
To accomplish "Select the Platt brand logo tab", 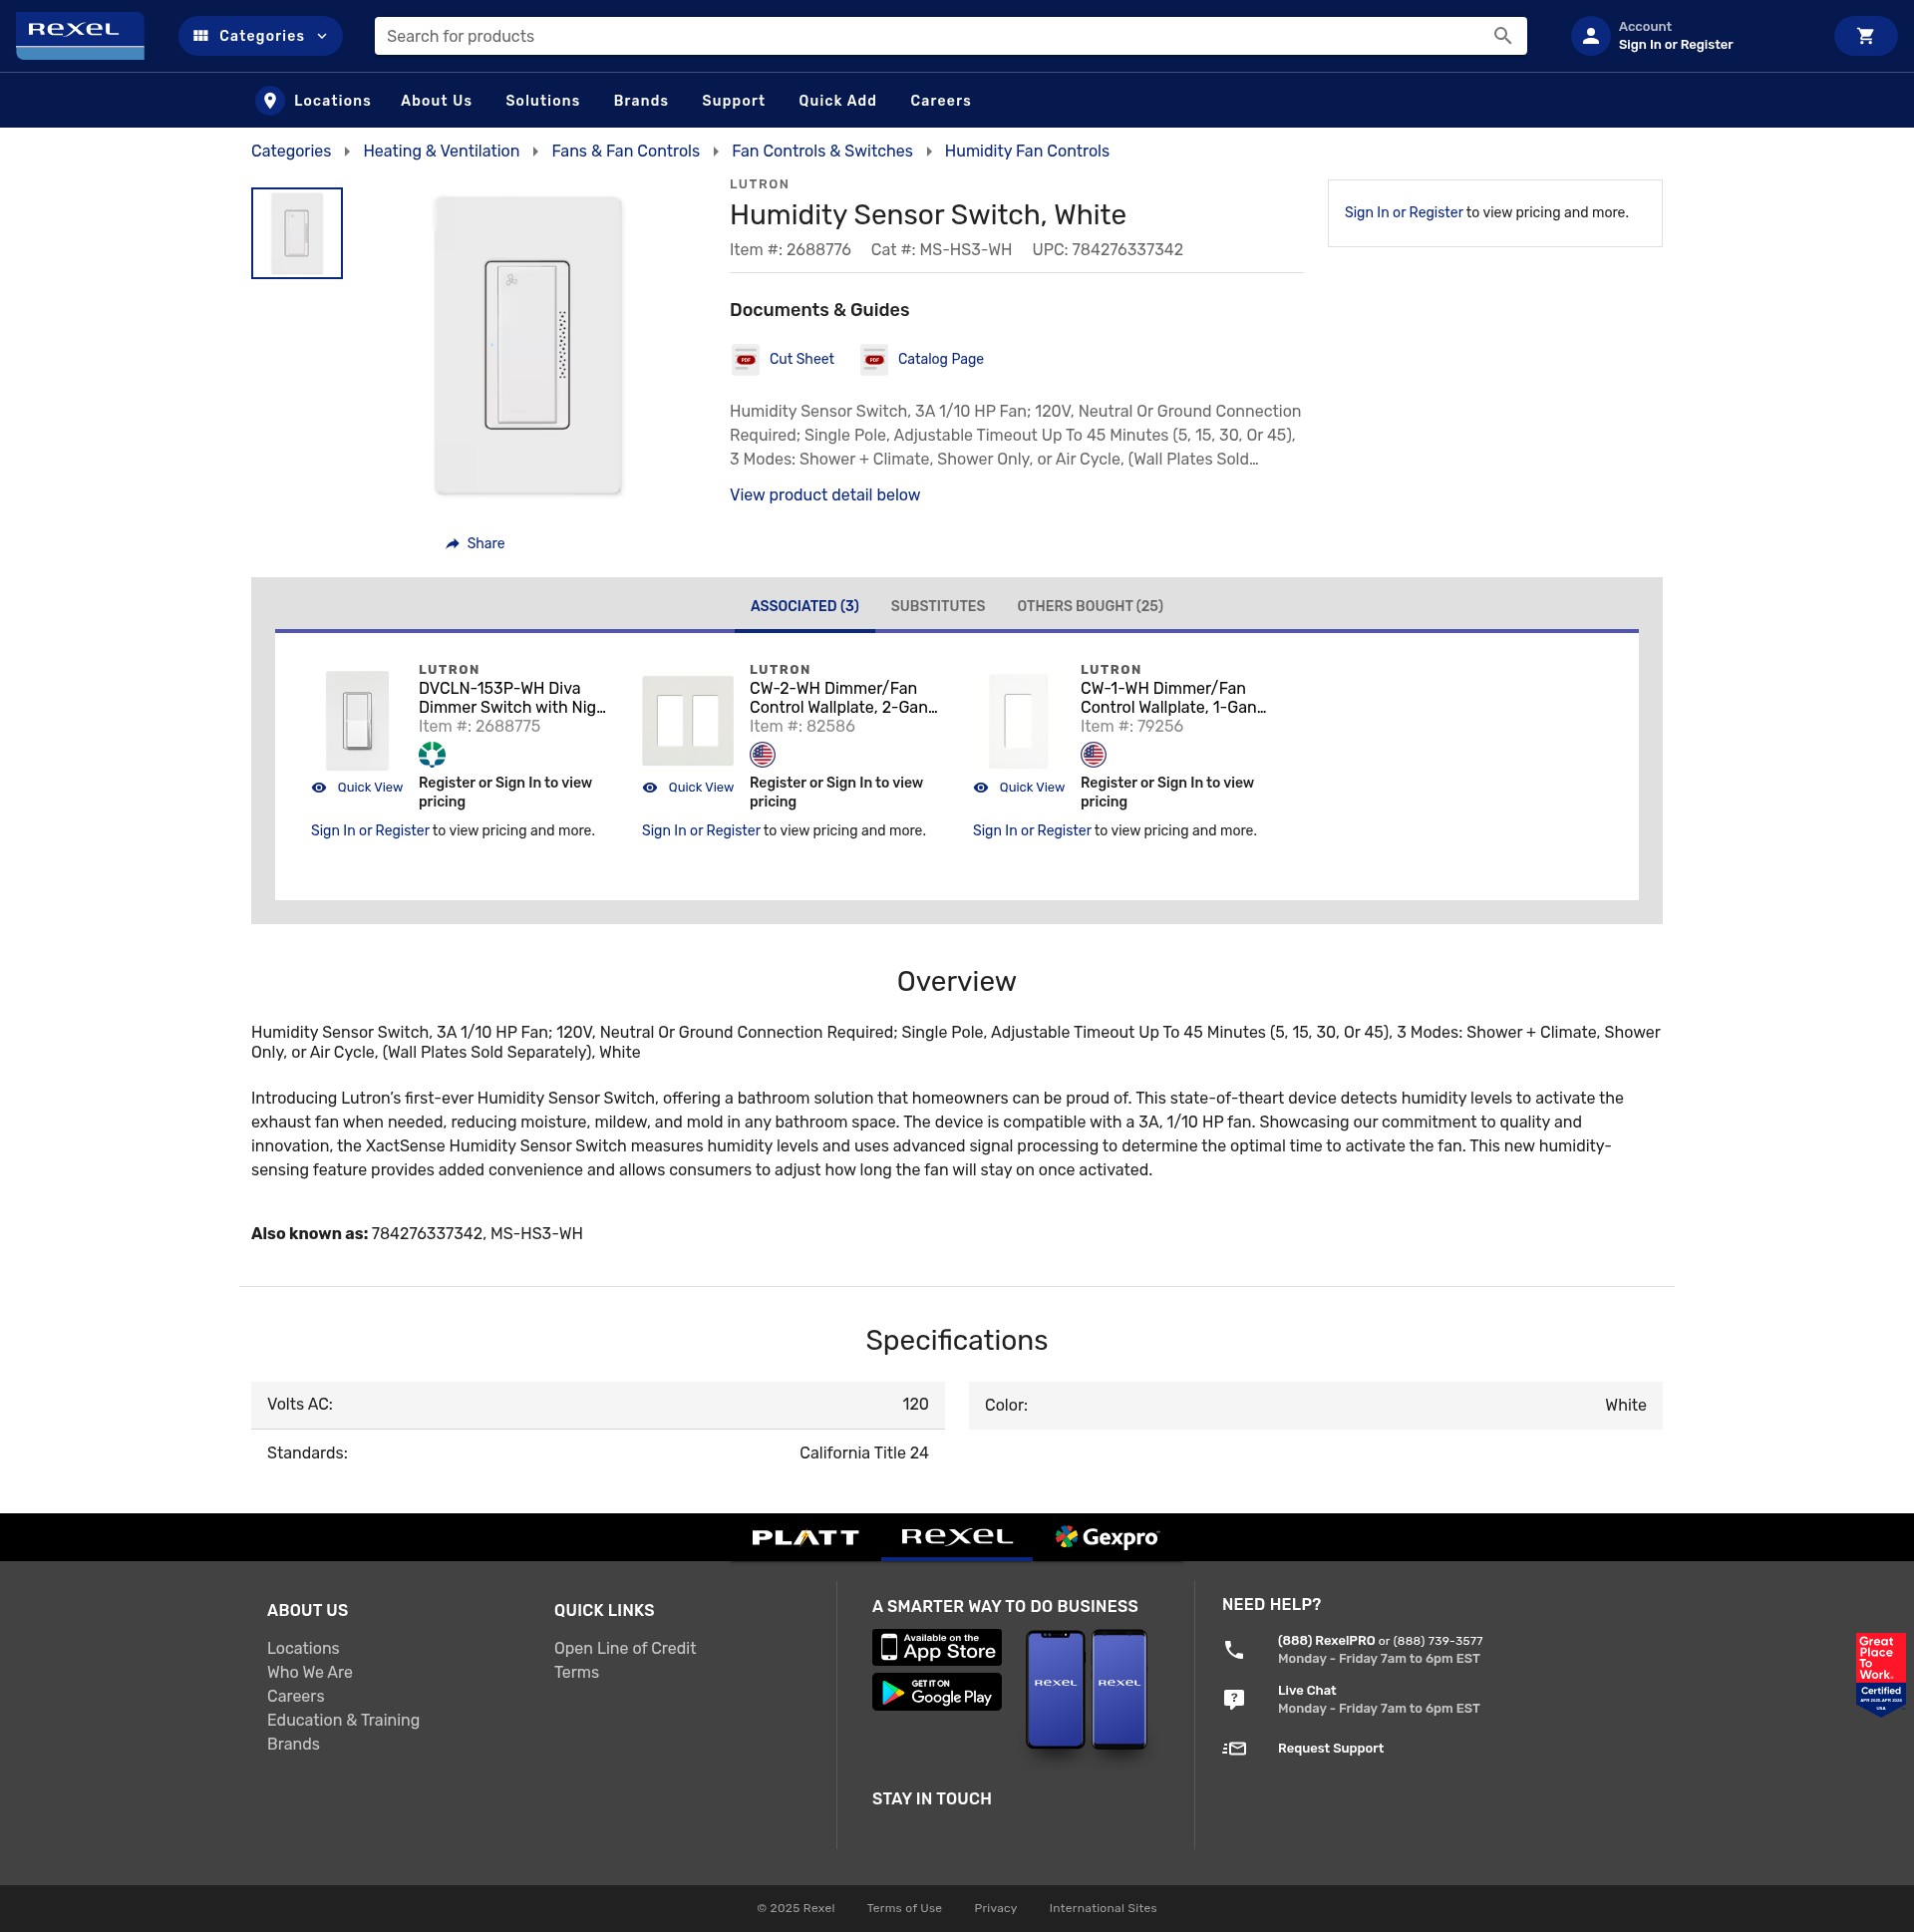I will 805,1538.
